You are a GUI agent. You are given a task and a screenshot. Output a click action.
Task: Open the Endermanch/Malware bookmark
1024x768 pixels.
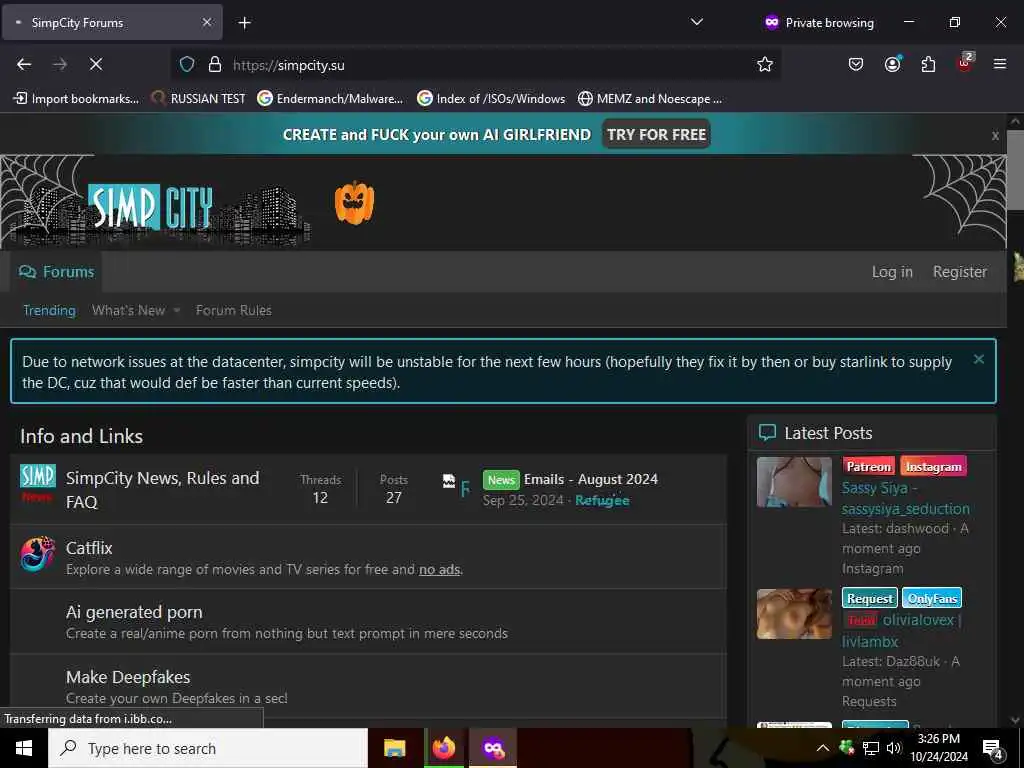click(330, 99)
